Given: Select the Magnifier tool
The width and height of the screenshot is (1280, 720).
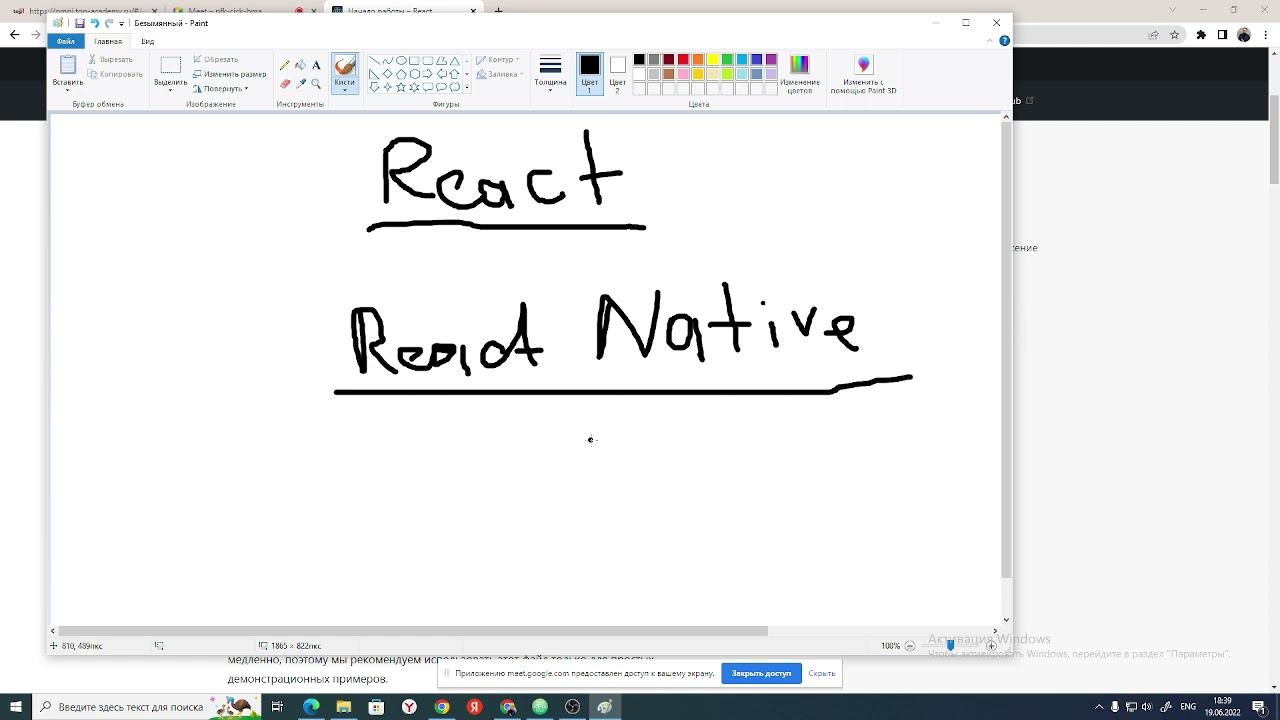Looking at the screenshot, I should pos(316,84).
